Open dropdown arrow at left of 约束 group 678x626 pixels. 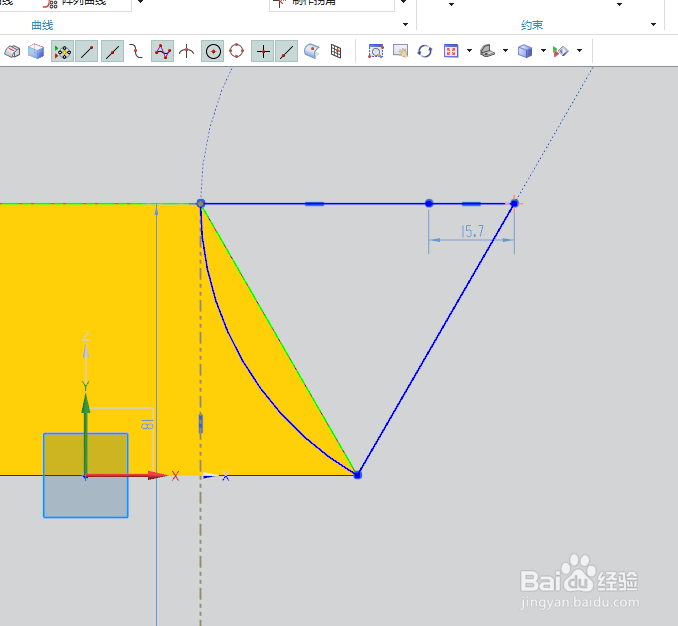(x=451, y=4)
